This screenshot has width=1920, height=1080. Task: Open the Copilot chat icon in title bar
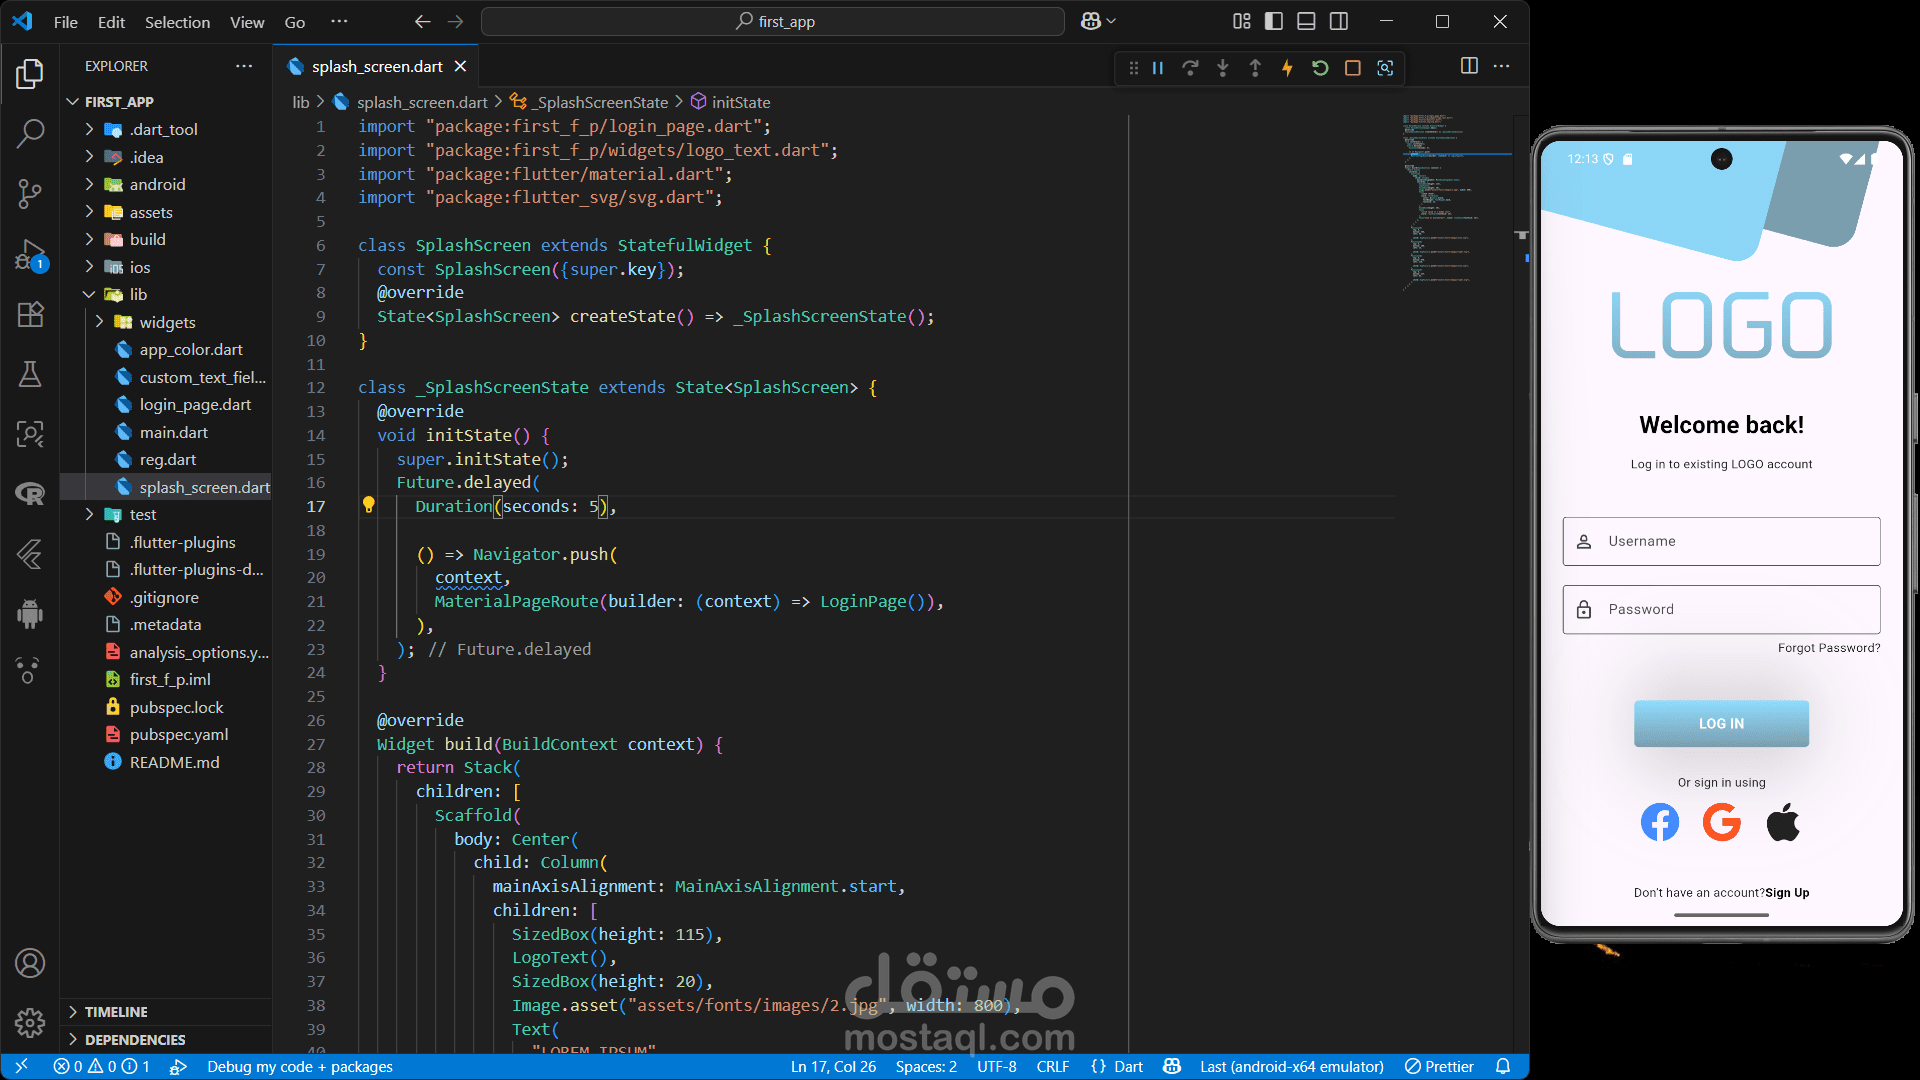click(1091, 21)
